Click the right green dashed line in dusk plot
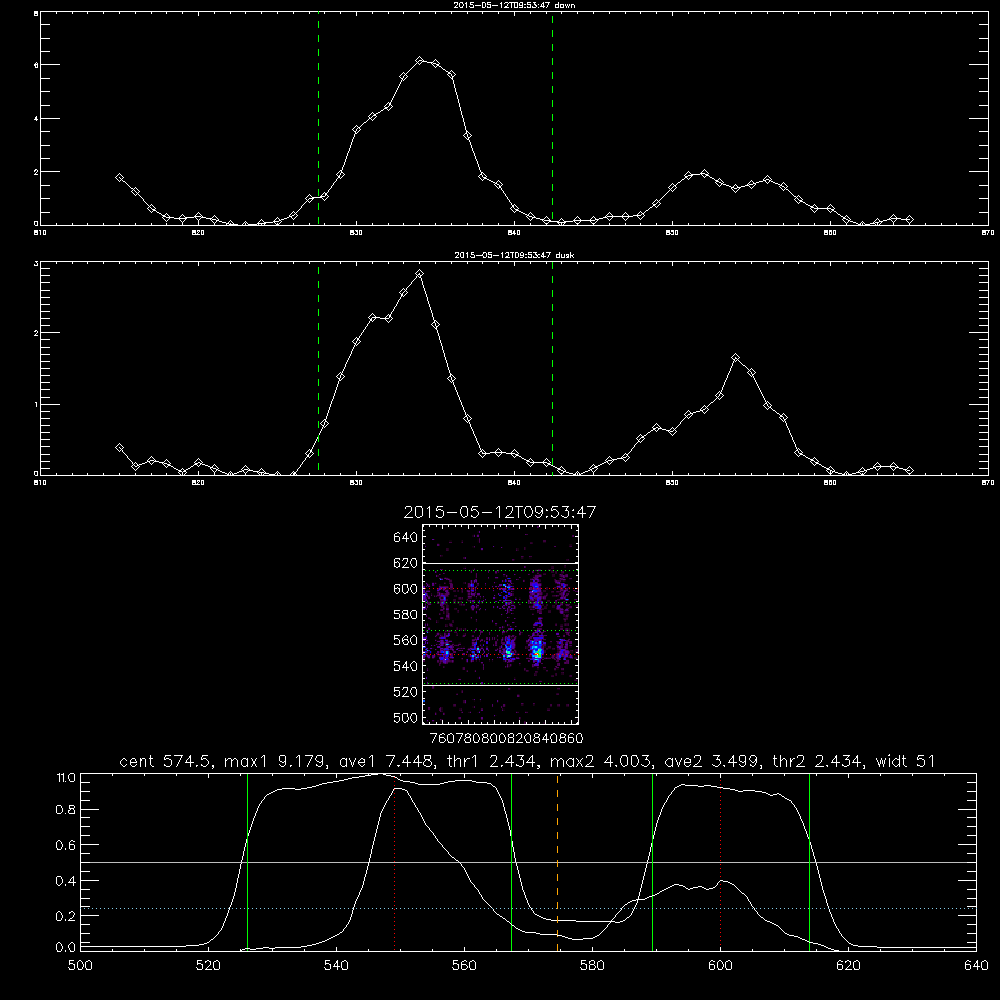Screen dimensions: 1000x1000 [x=552, y=369]
